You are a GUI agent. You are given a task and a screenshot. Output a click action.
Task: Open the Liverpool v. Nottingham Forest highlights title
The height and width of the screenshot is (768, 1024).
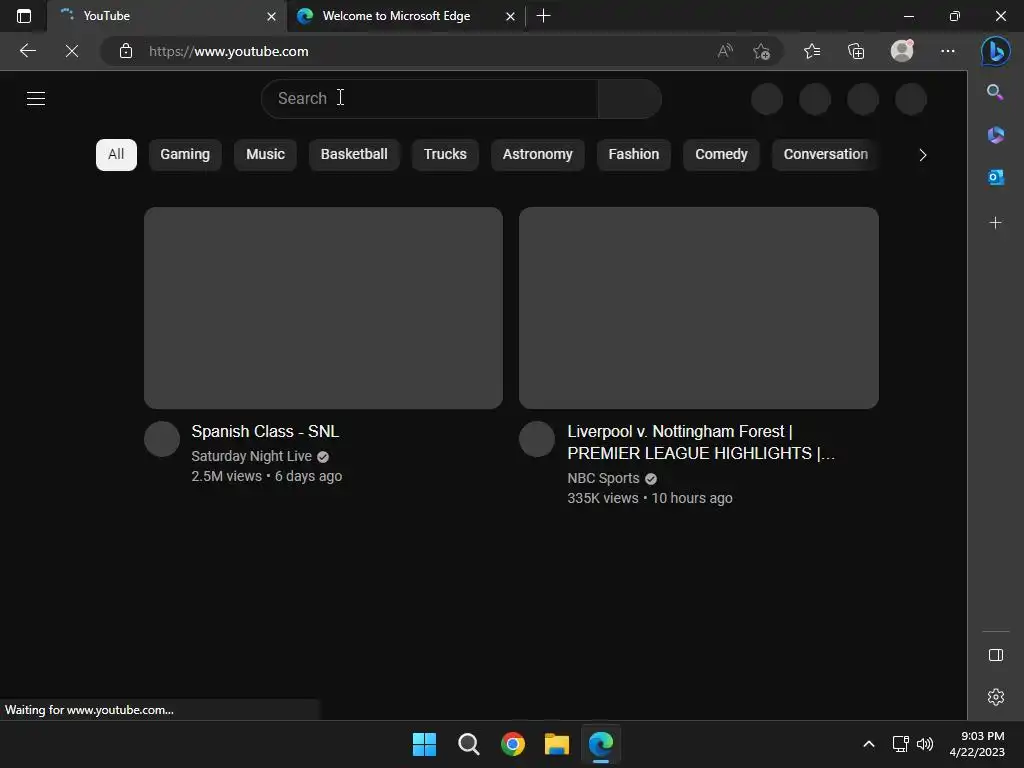tap(701, 442)
